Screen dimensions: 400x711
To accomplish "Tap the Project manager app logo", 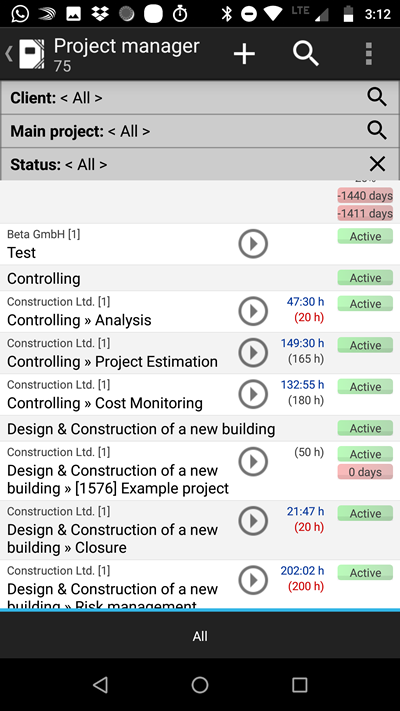I will (31, 54).
